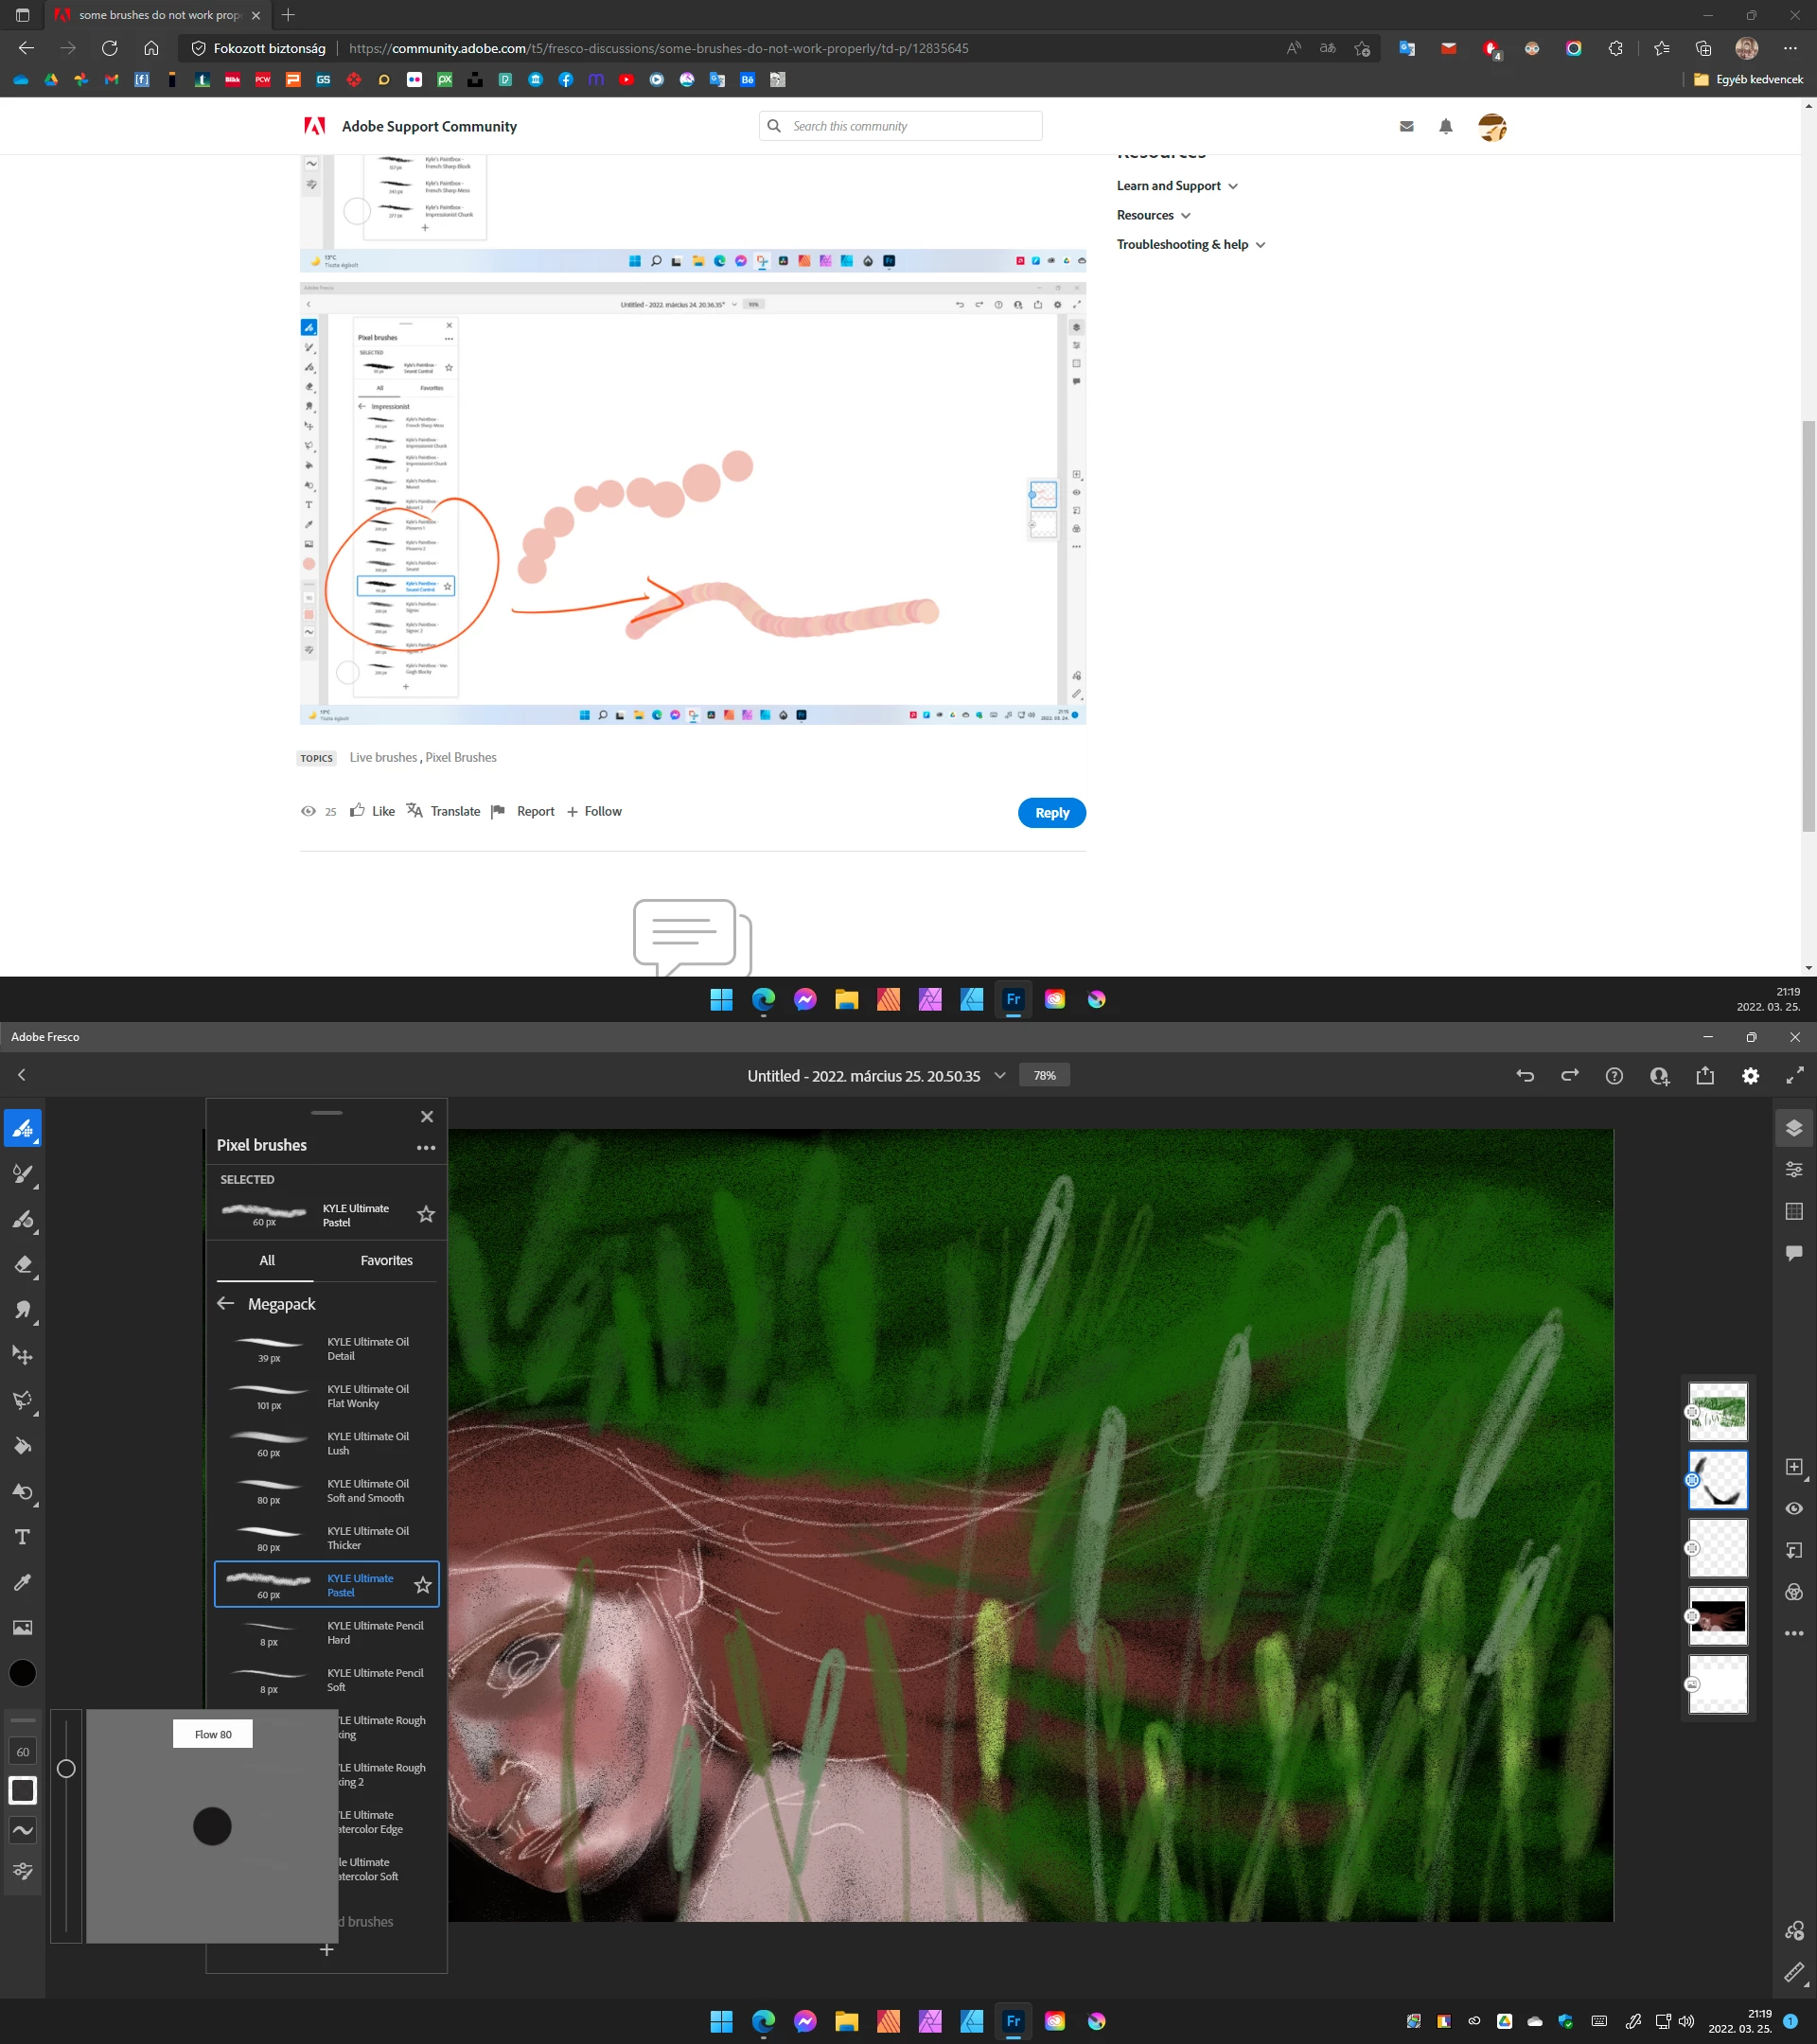This screenshot has width=1817, height=2044.
Task: Select the Live brushes tool
Action: [x=22, y=1174]
